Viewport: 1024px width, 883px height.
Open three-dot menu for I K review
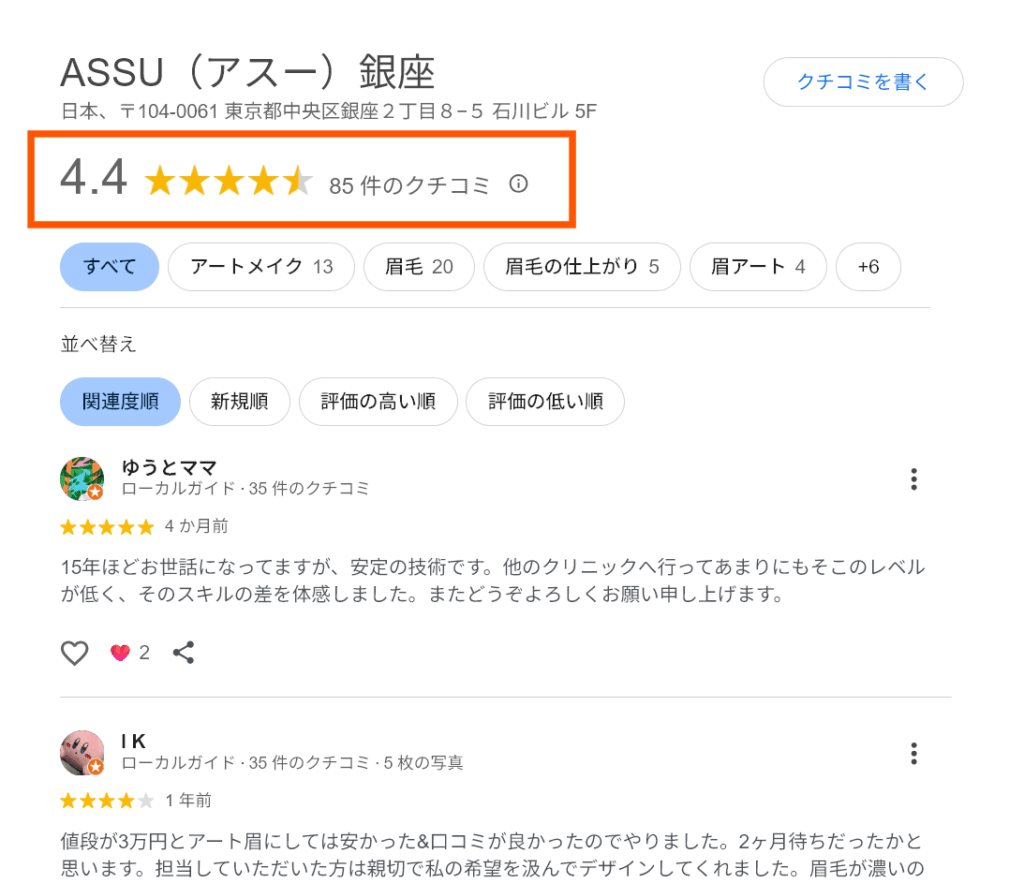(913, 753)
